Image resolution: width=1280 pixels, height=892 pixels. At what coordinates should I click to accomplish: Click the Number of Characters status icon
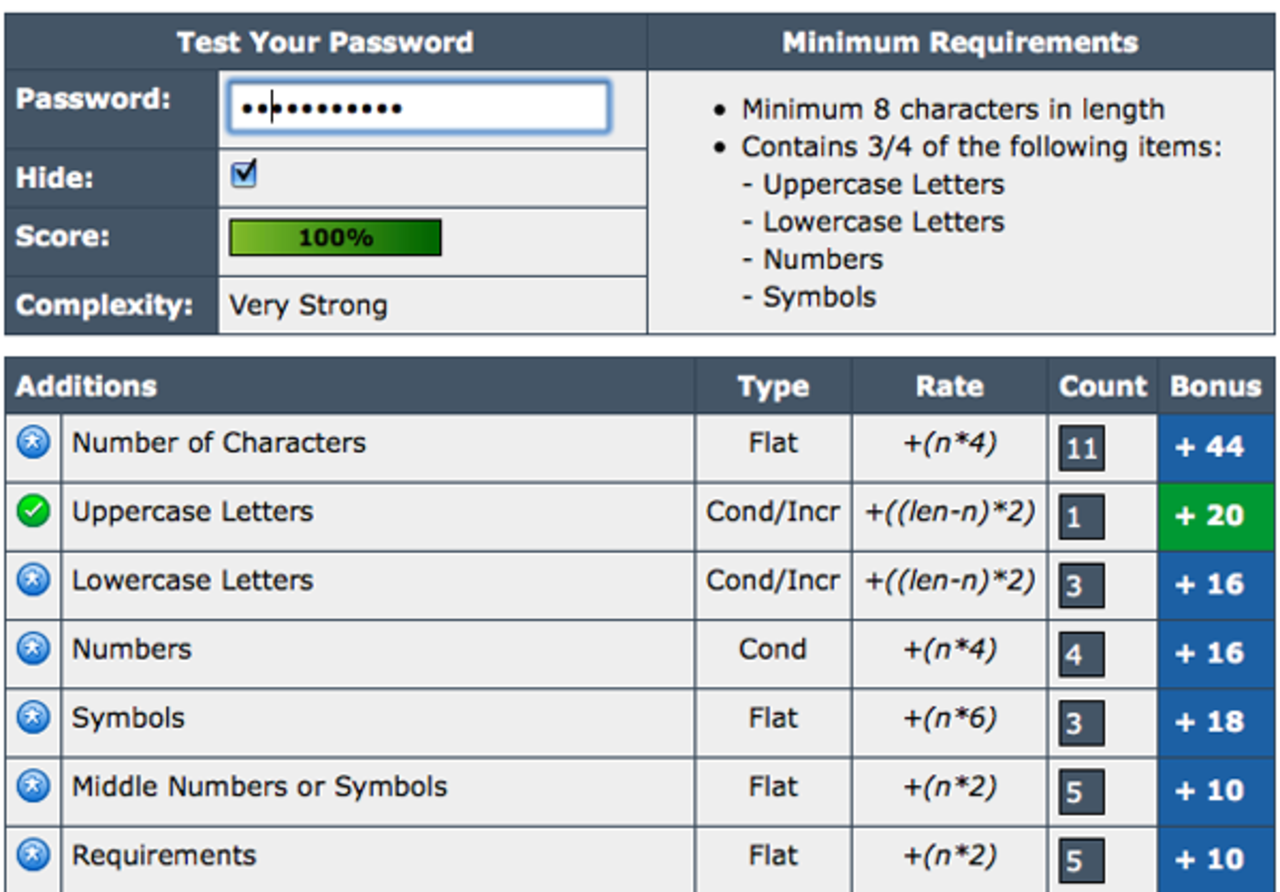[x=33, y=441]
